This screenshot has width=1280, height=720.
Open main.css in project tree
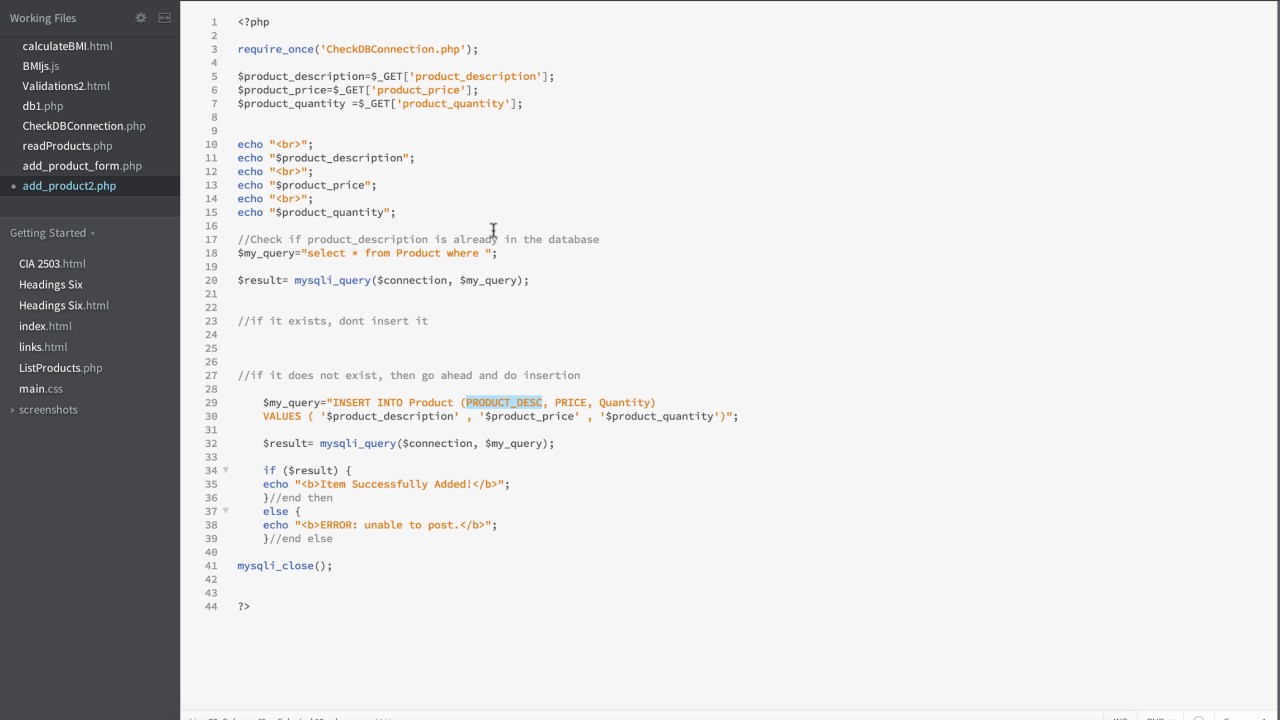pyautogui.click(x=41, y=389)
